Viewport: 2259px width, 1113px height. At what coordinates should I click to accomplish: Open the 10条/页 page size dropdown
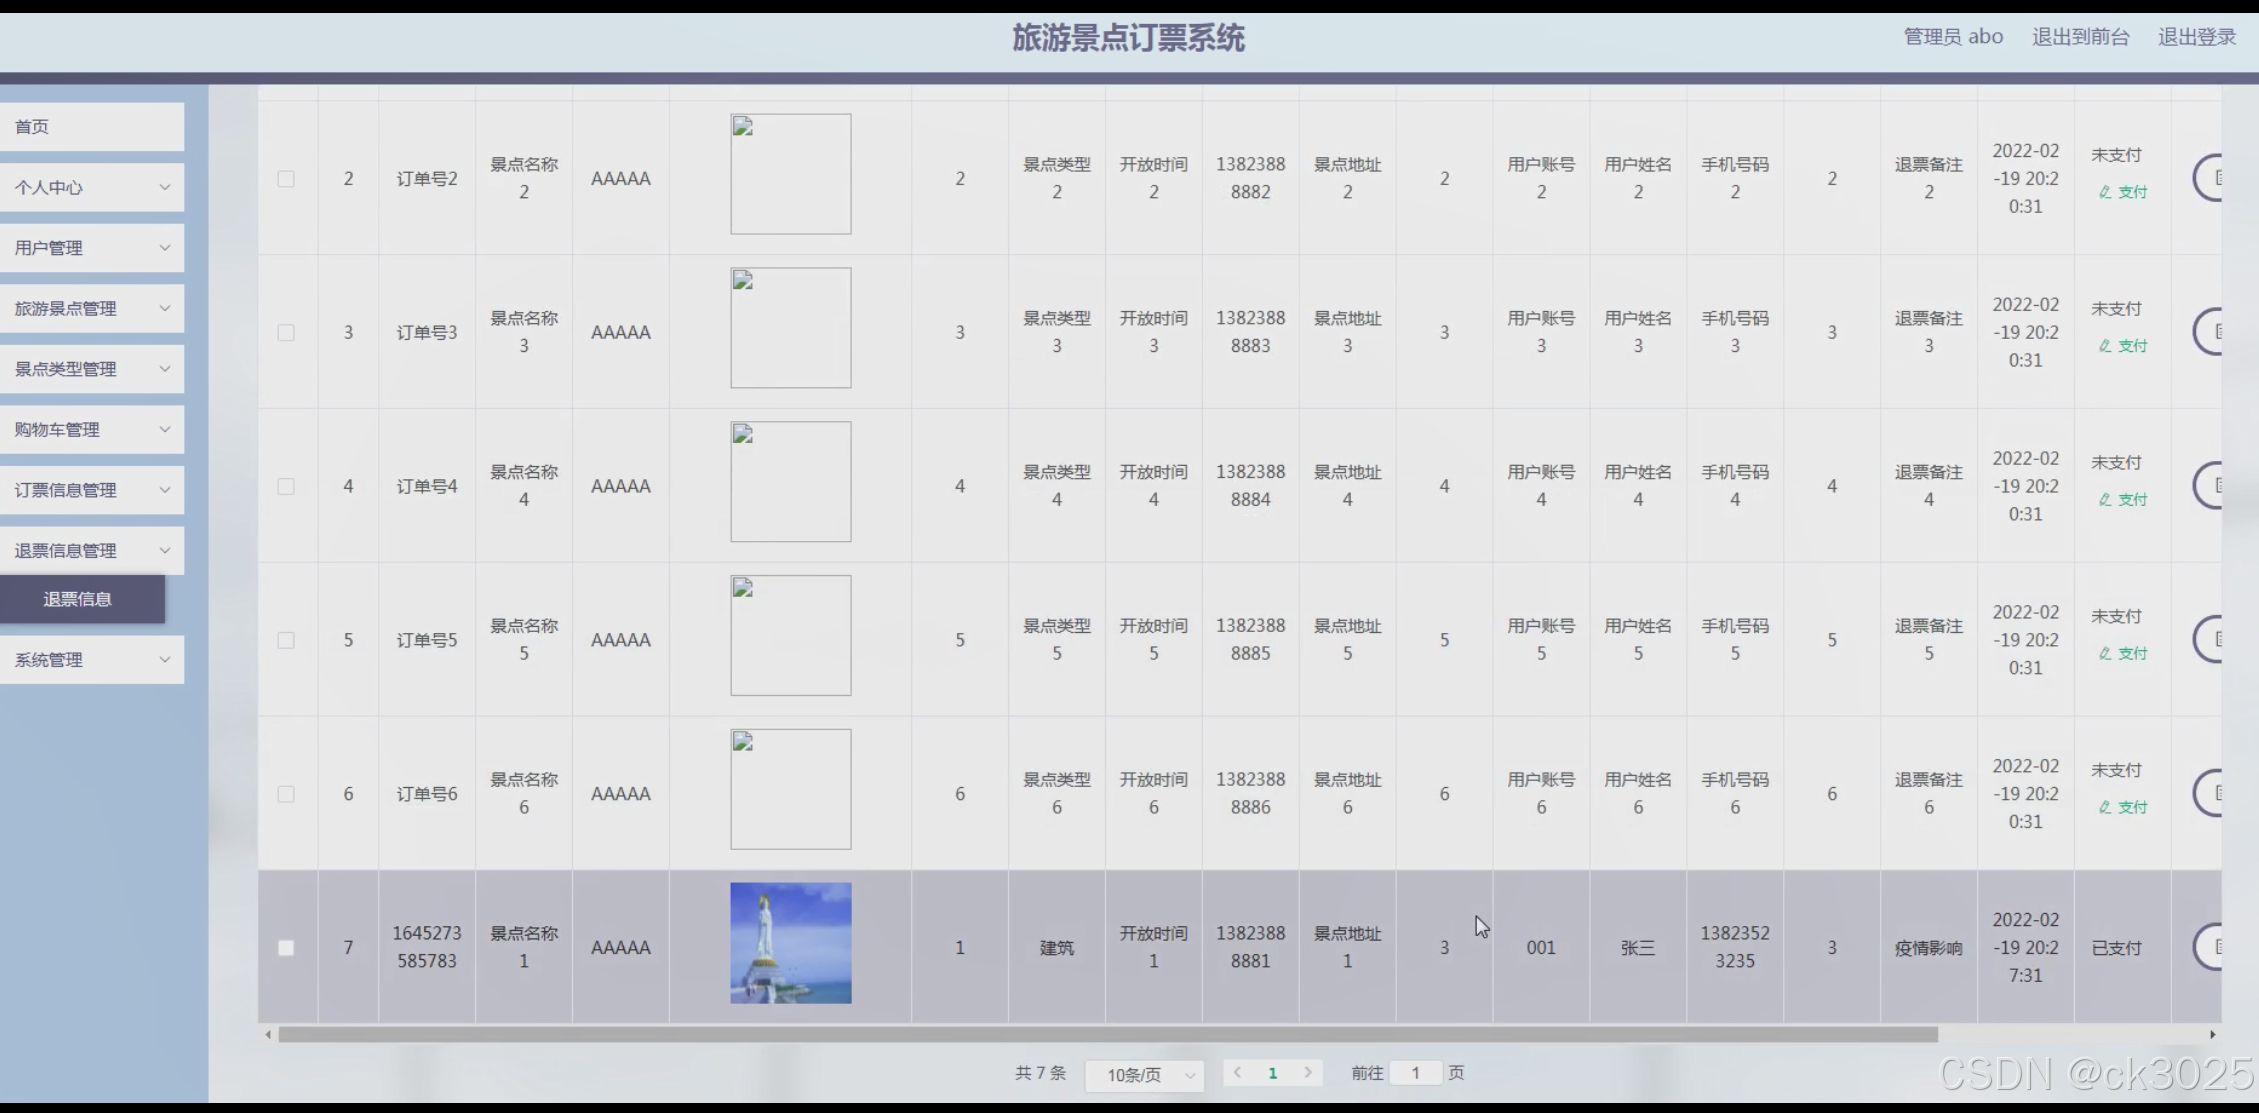[x=1144, y=1075]
